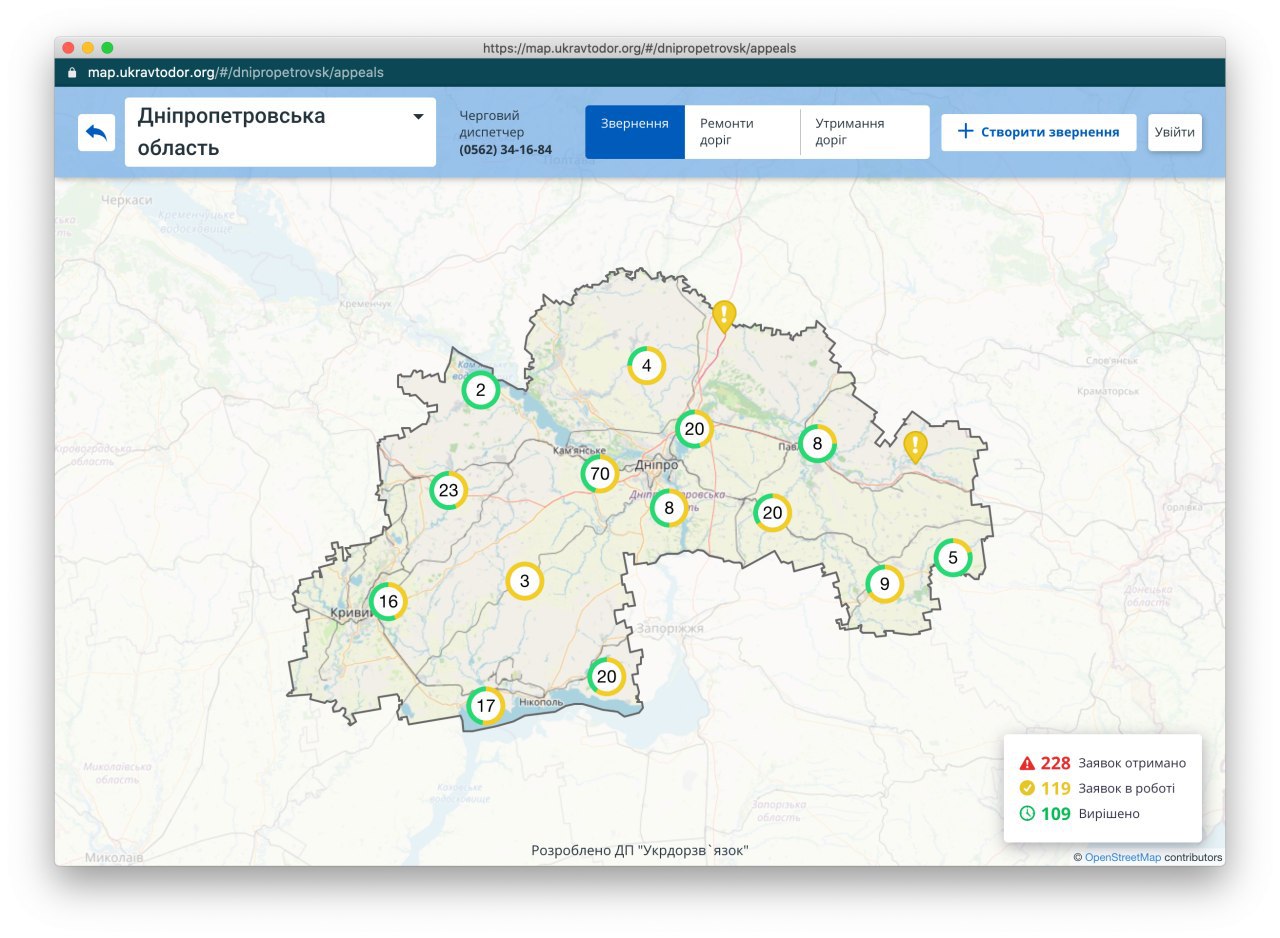
Task: Click the Створити звернення button
Action: (1038, 132)
